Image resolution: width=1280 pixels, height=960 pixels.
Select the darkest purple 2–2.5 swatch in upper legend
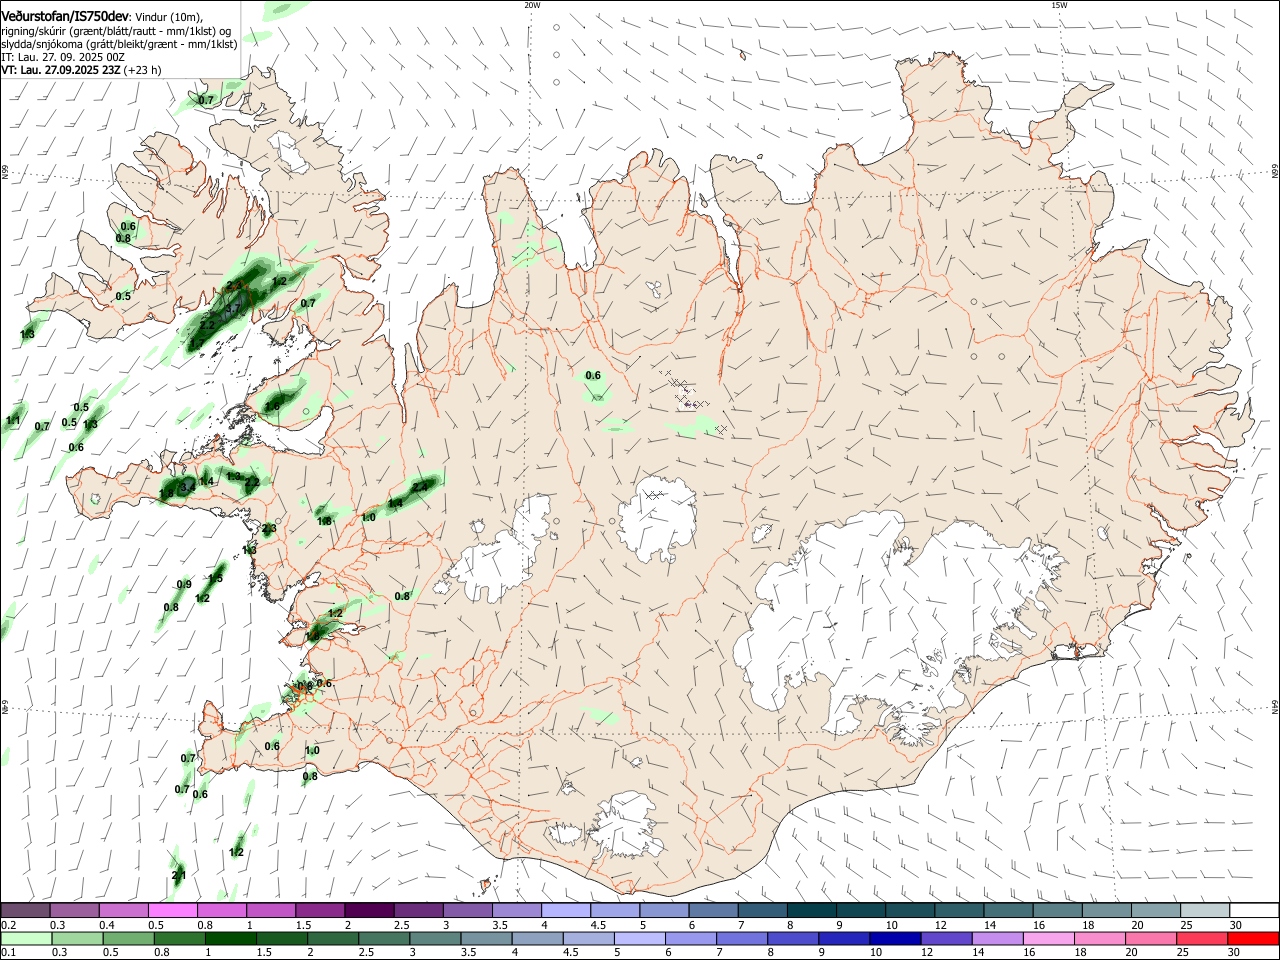[368, 911]
